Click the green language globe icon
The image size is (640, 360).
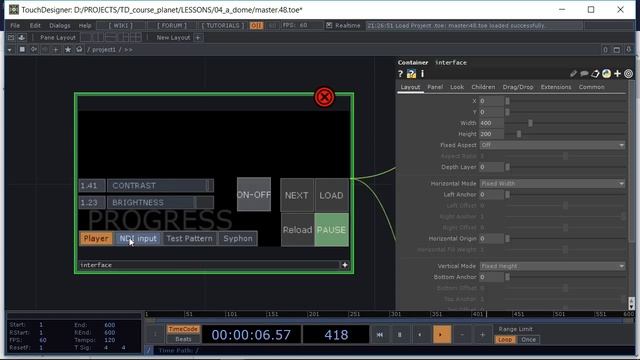click(x=606, y=74)
